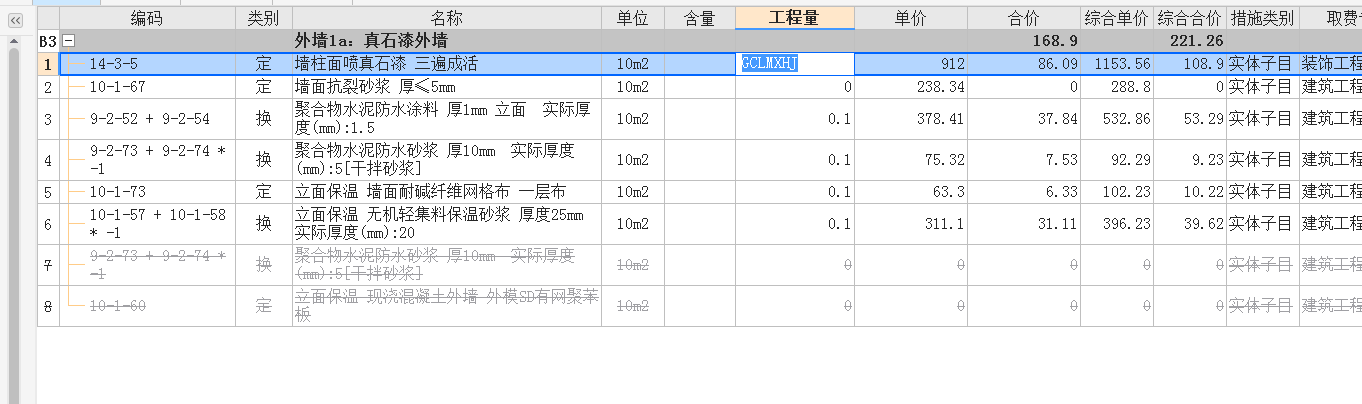Click code cell 14-3-5

147,64
